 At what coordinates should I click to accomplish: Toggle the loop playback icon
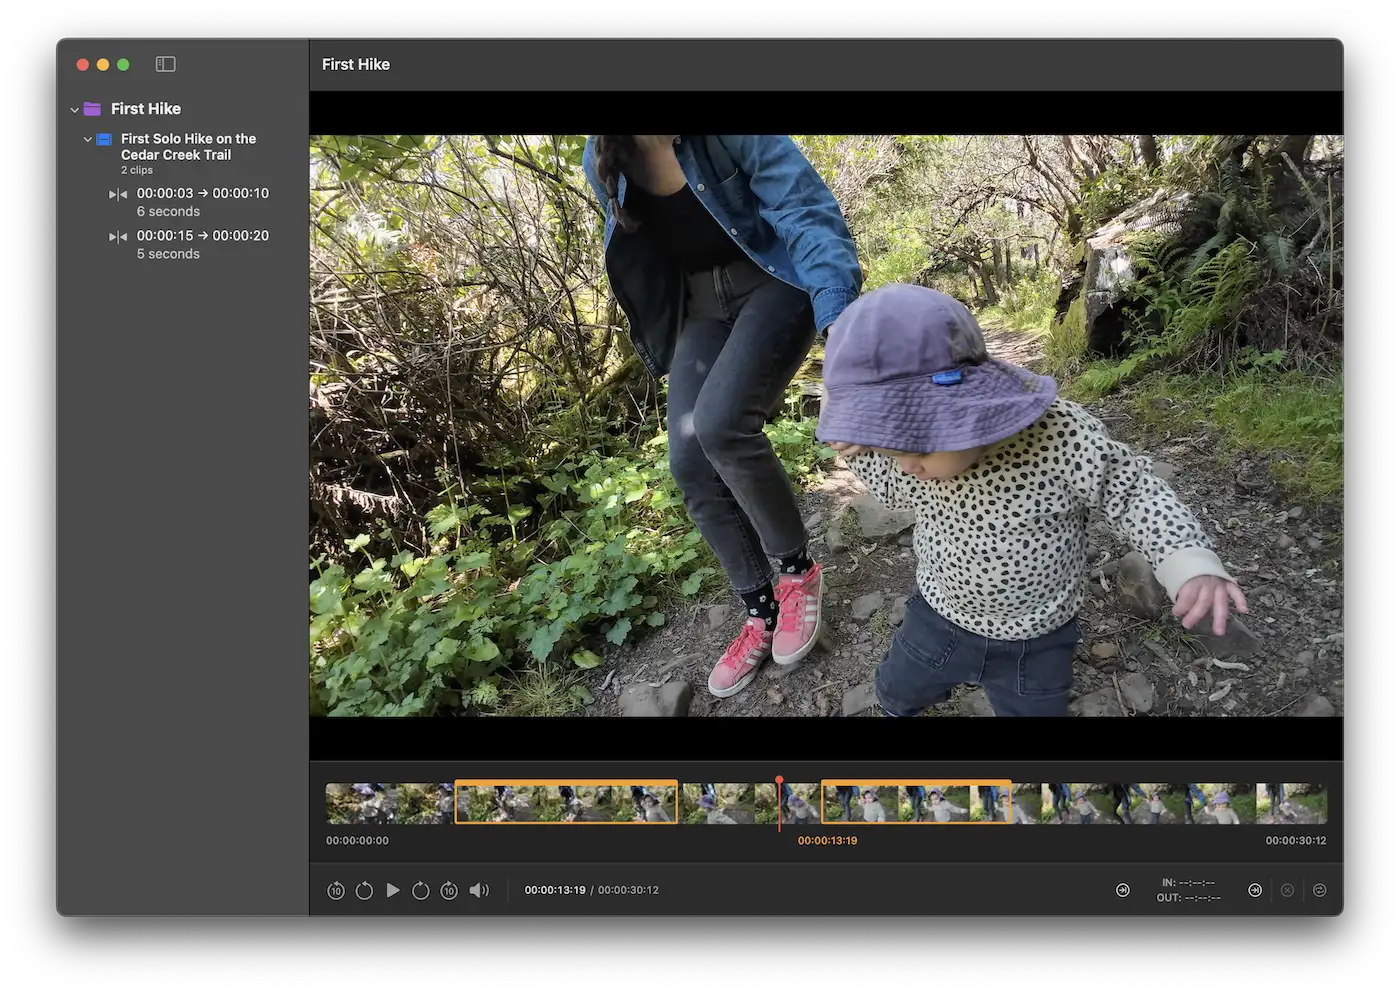pyautogui.click(x=1320, y=890)
